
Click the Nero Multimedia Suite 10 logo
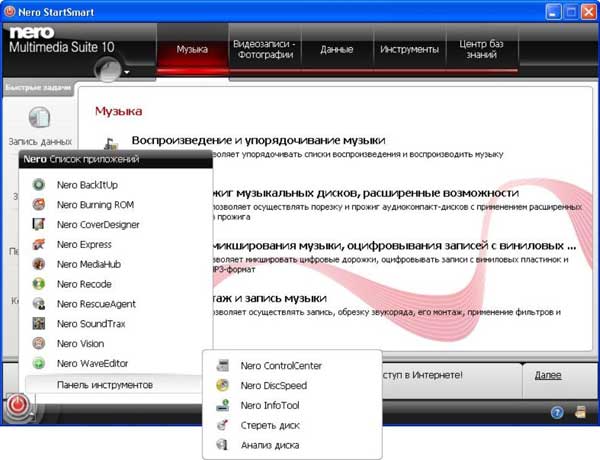pos(61,40)
